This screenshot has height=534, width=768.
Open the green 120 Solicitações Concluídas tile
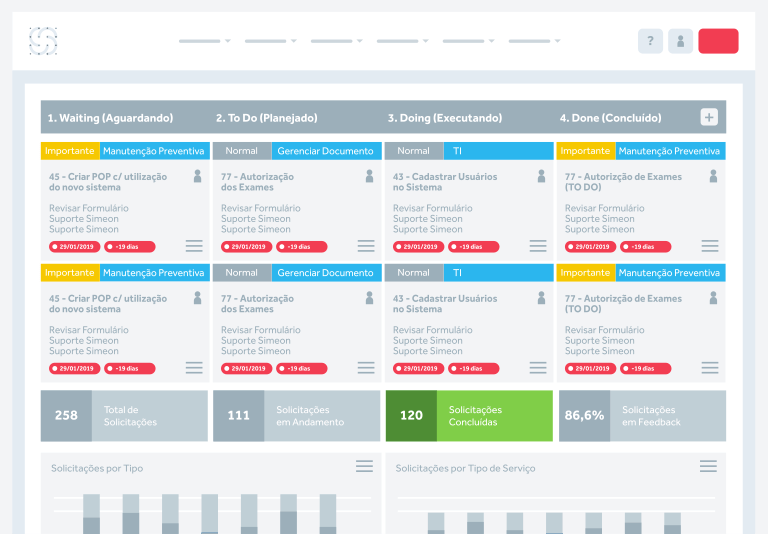[469, 416]
